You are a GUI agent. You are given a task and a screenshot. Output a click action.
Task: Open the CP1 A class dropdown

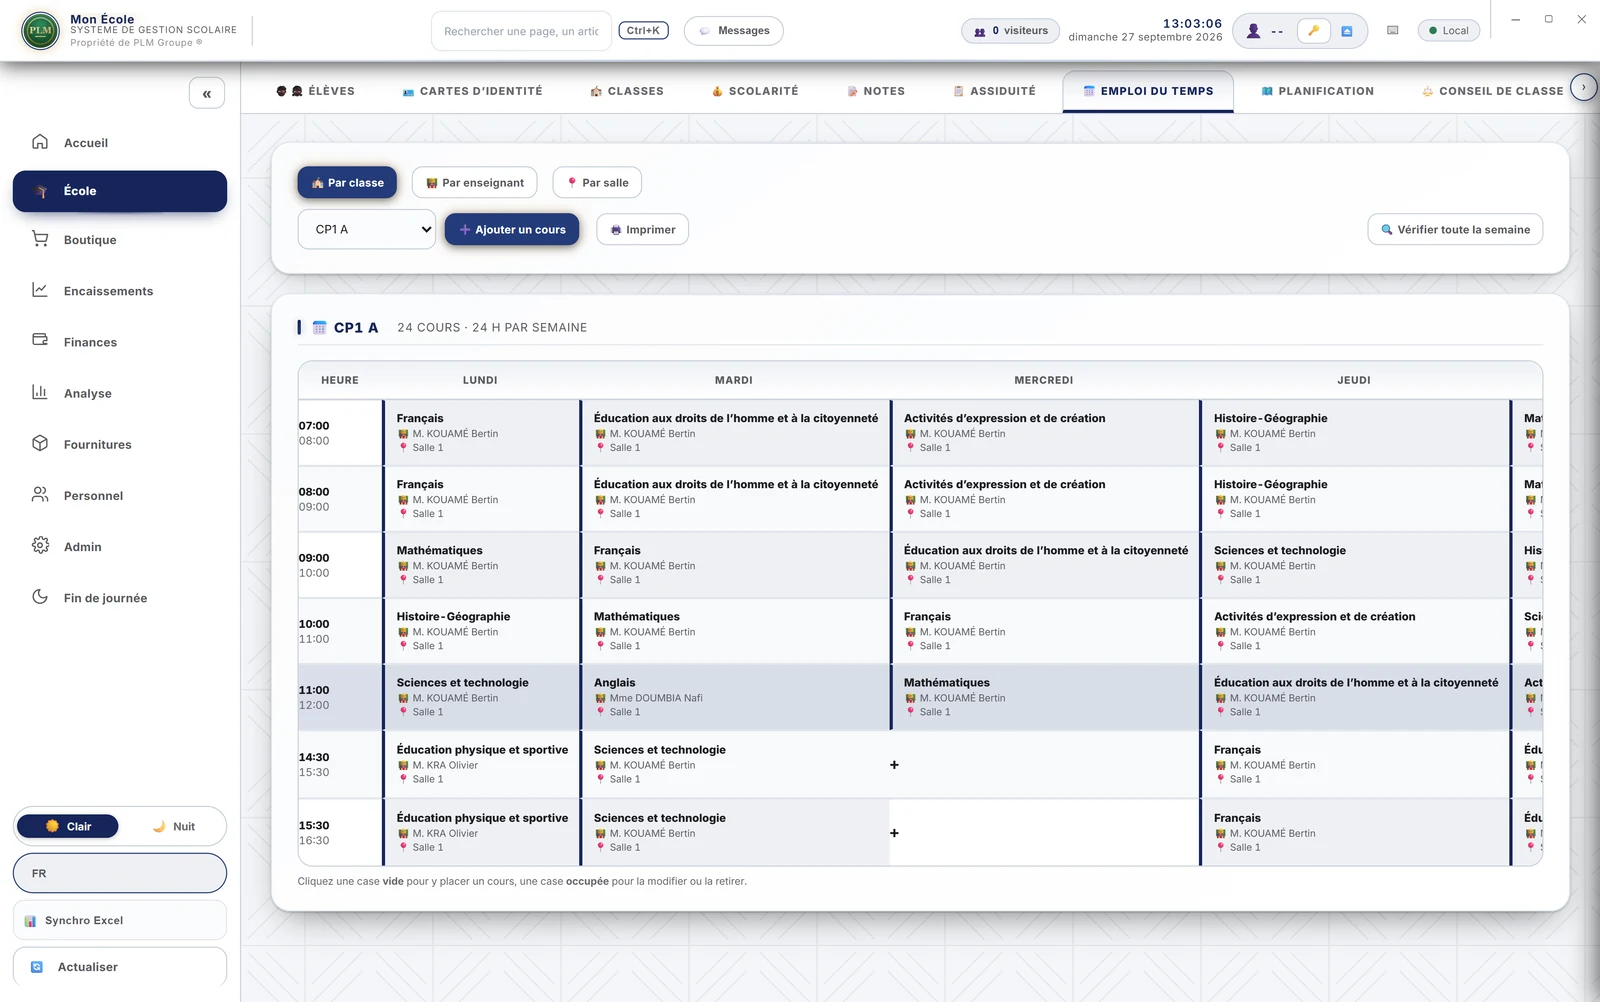367,230
